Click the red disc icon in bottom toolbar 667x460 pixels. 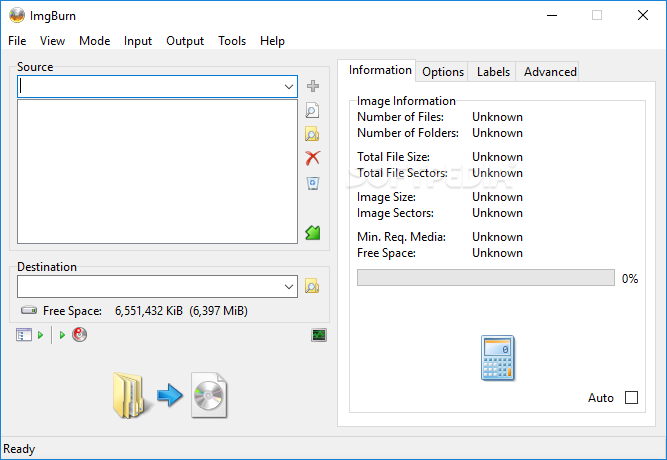click(80, 334)
